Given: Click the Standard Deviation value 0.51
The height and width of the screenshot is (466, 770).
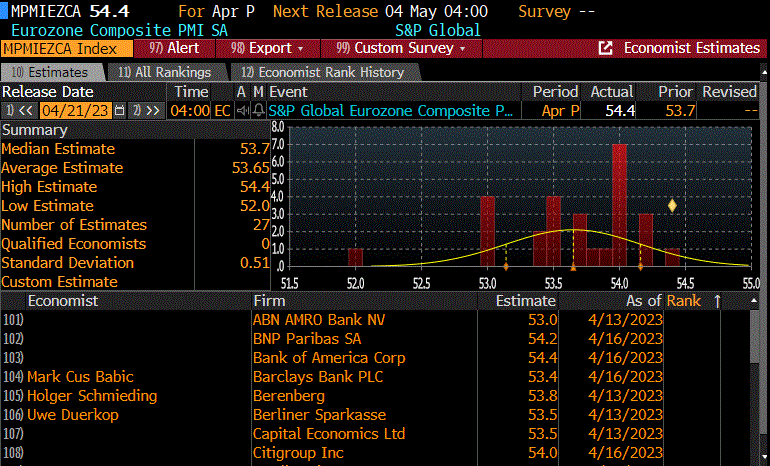Looking at the screenshot, I should pyautogui.click(x=254, y=263).
